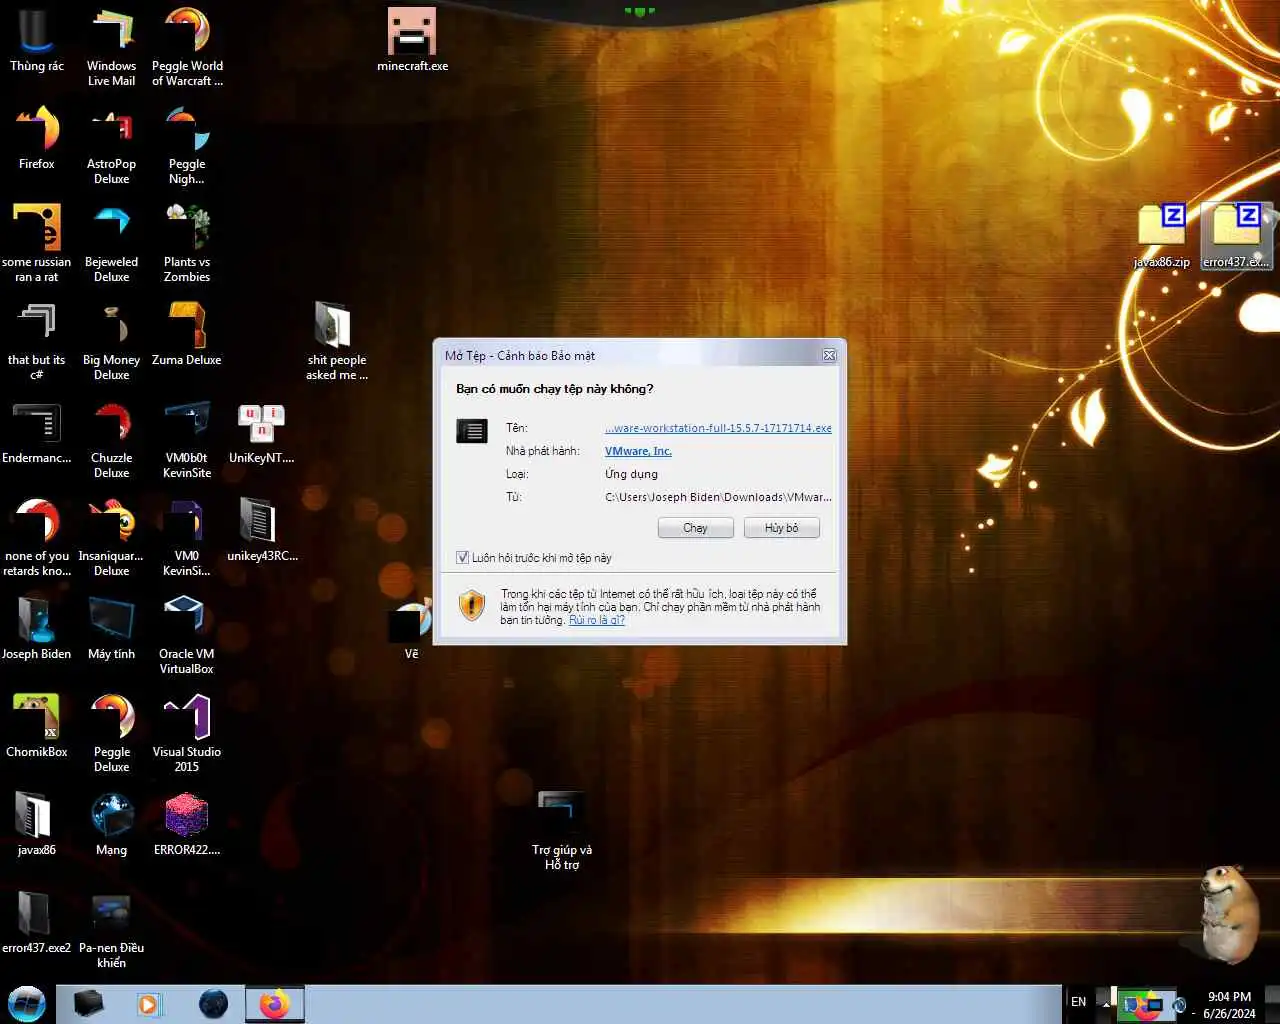This screenshot has width=1280, height=1024.
Task: Select the Peggle World of Warcraft icon
Action: pos(187,47)
